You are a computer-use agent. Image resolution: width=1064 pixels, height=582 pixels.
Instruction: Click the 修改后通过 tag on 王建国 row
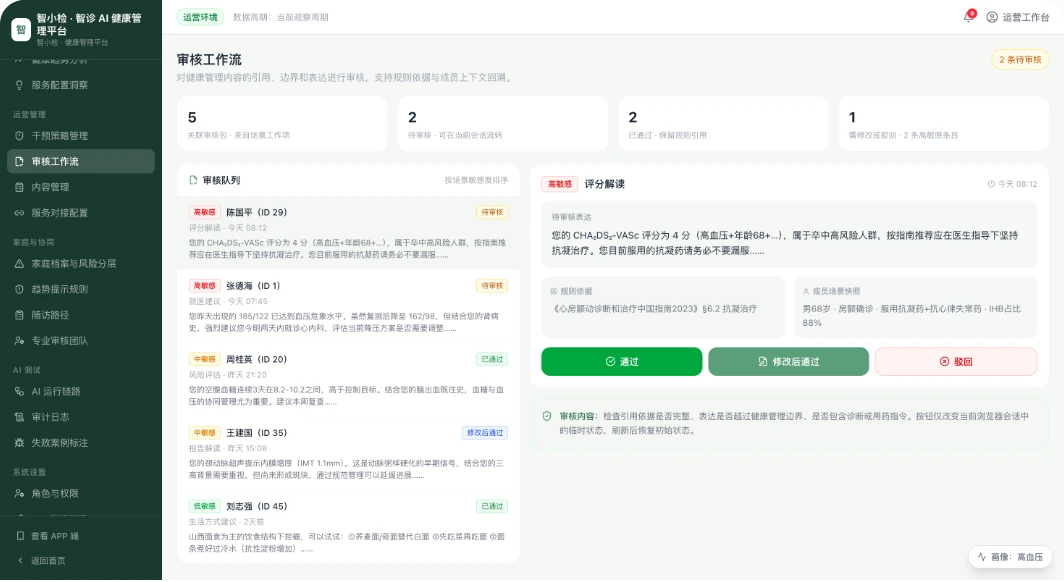[484, 433]
